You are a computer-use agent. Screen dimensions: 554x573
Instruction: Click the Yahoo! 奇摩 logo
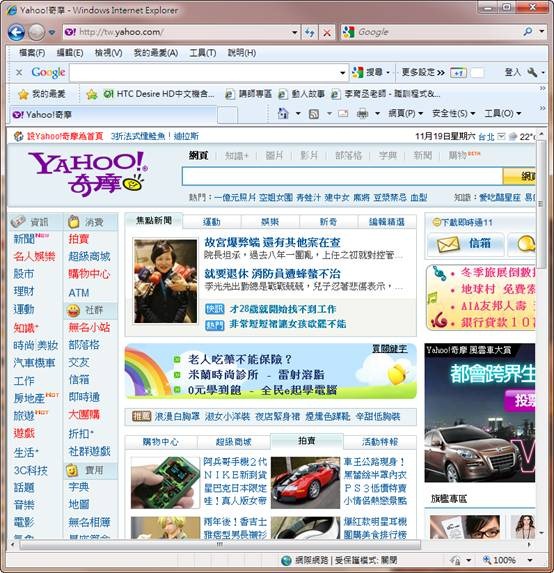88,174
